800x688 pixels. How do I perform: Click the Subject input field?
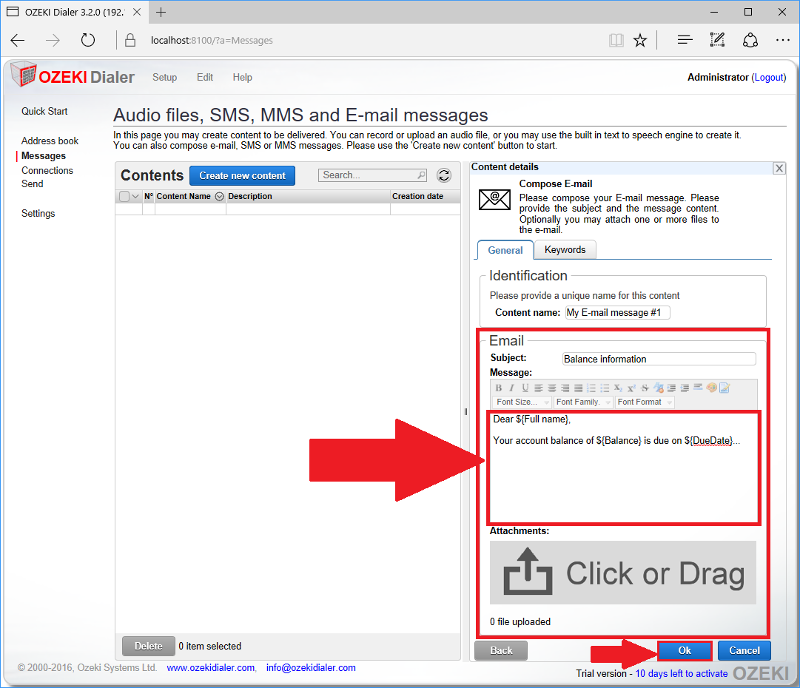[x=659, y=359]
